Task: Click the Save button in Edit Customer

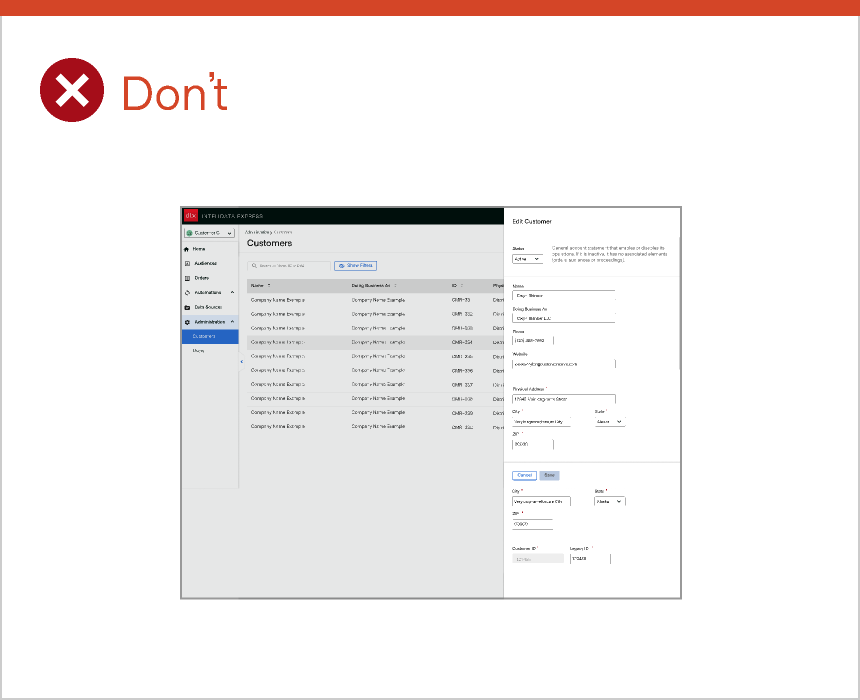Action: pos(551,475)
